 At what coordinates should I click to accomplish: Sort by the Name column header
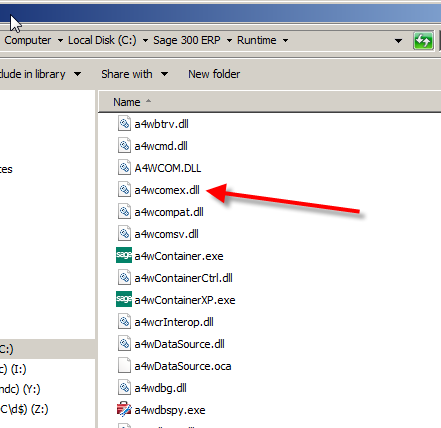click(x=127, y=102)
